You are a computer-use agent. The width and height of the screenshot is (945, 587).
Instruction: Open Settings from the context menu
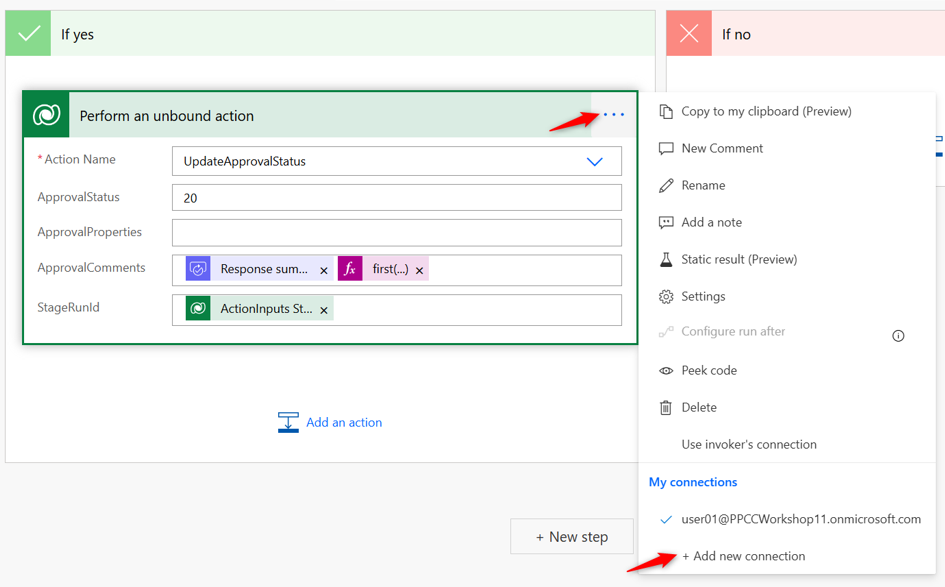703,296
